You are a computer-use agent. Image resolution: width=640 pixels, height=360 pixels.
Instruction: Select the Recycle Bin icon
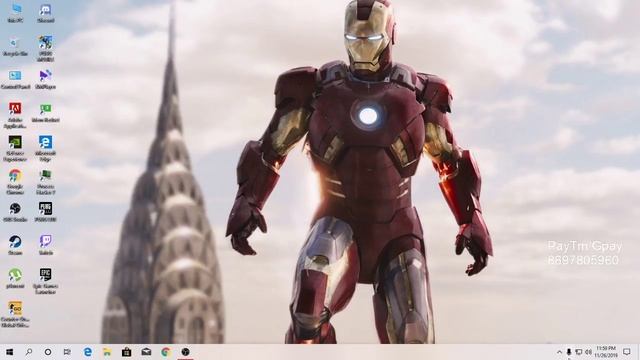coord(16,46)
